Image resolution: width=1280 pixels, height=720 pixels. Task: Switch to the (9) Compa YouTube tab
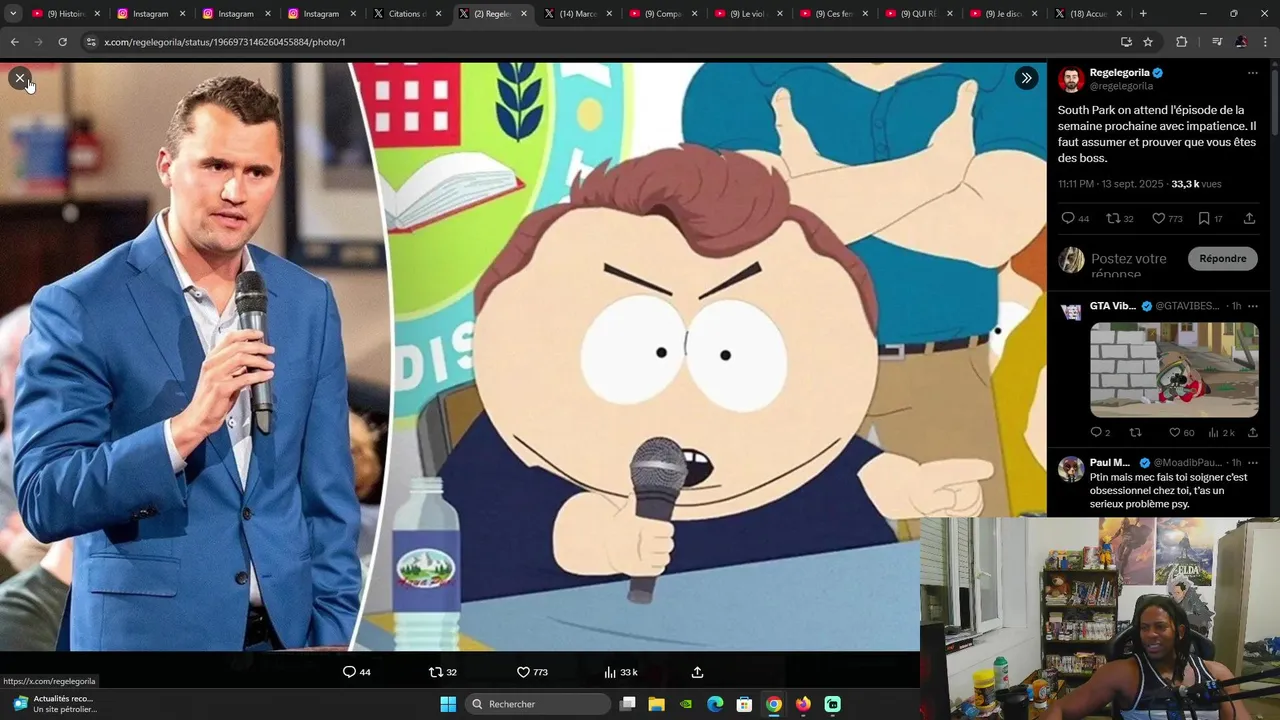(663, 14)
